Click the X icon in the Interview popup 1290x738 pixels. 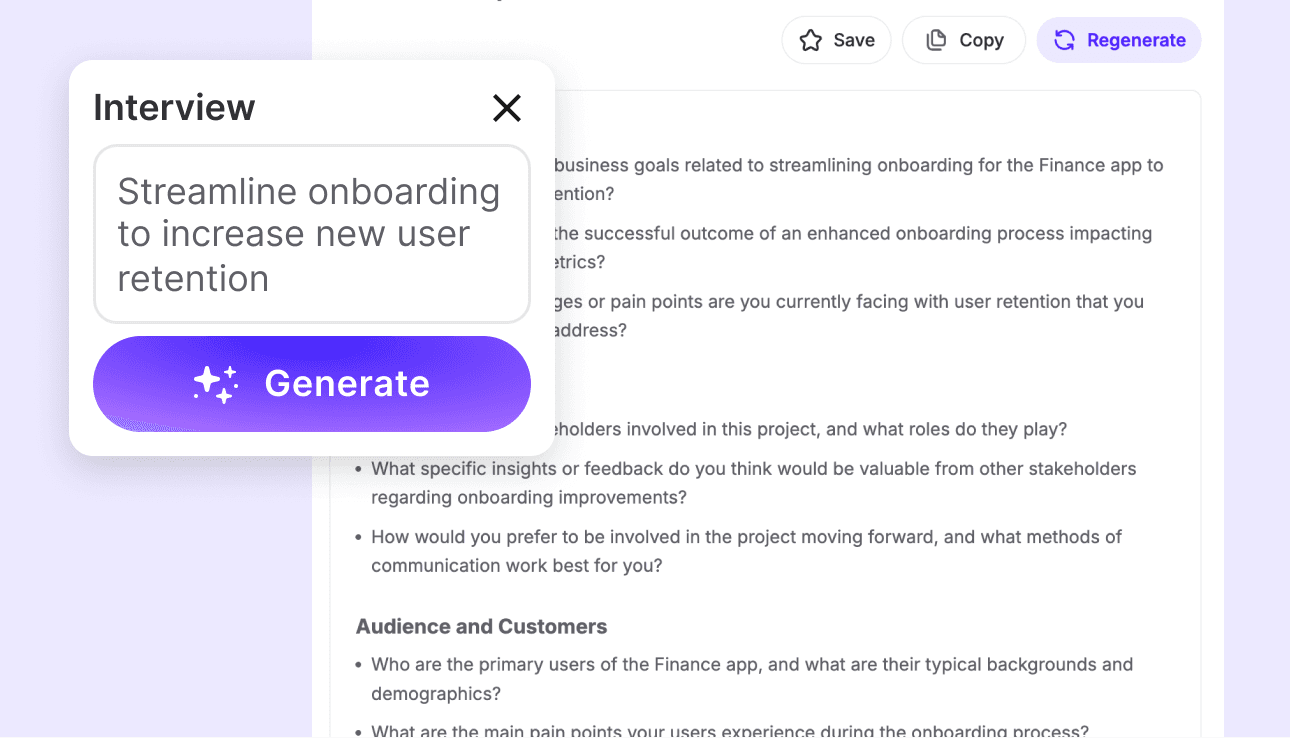coord(507,108)
